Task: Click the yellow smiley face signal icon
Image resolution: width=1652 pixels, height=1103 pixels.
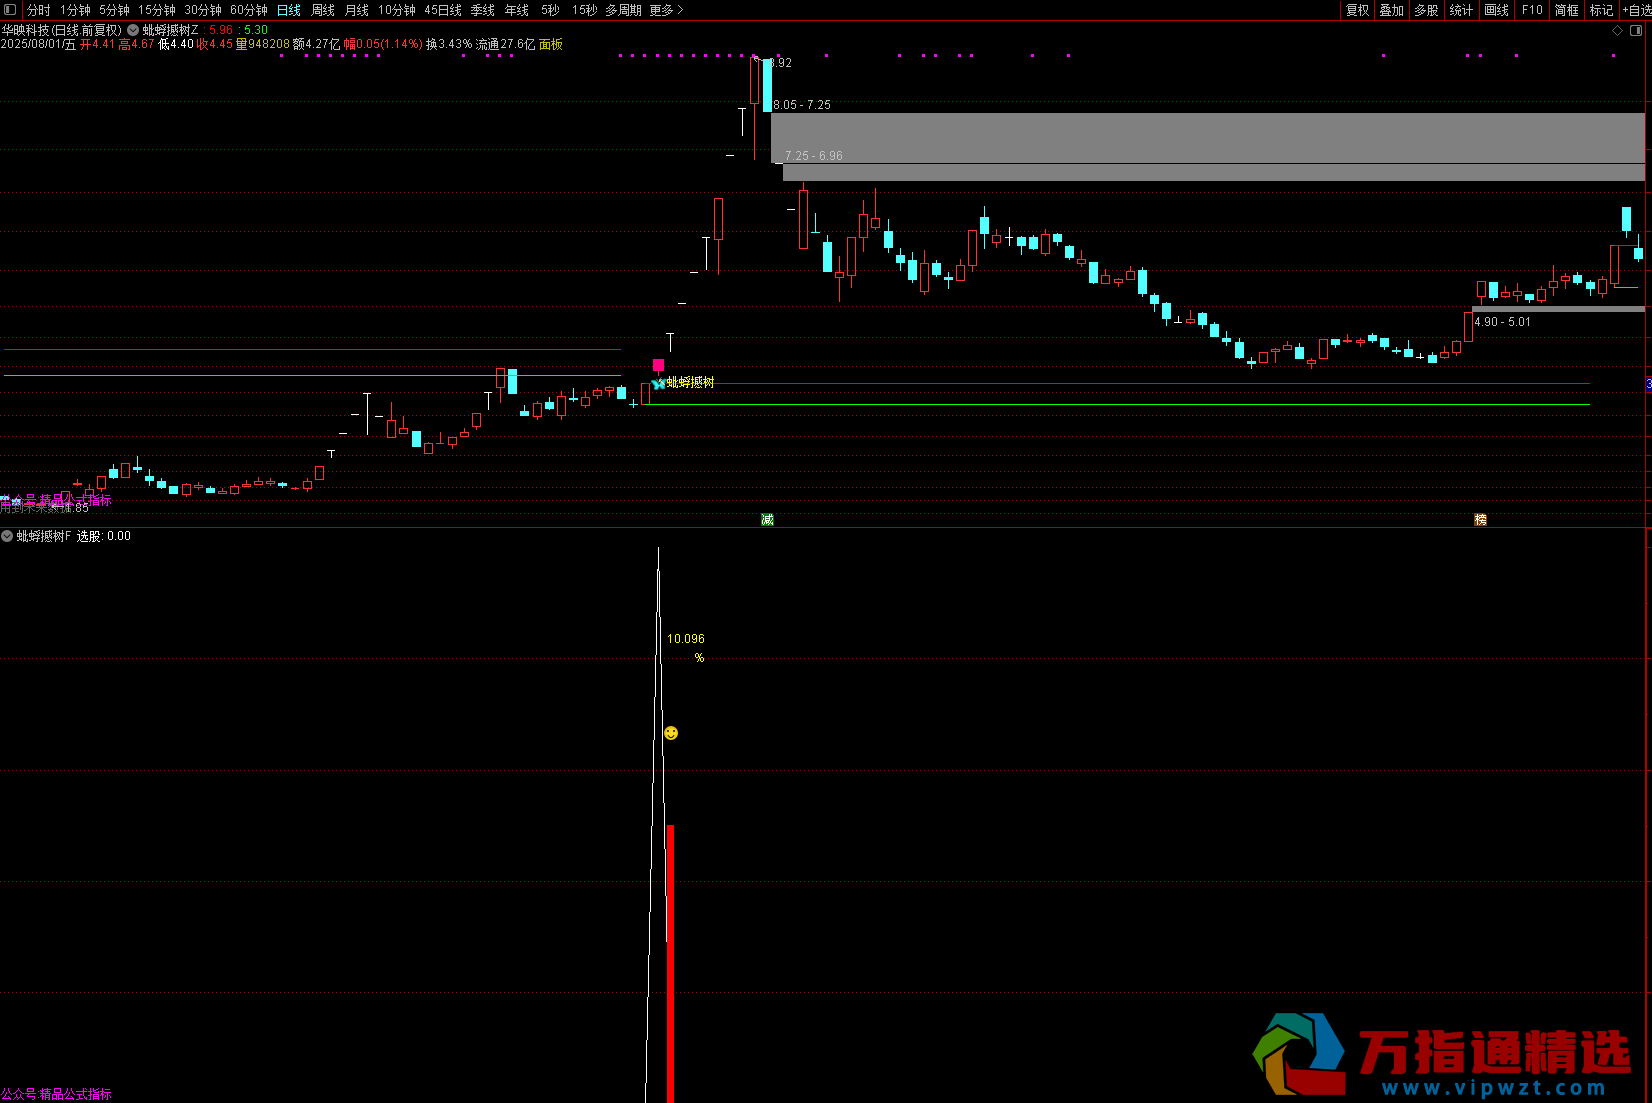Action: pyautogui.click(x=671, y=733)
